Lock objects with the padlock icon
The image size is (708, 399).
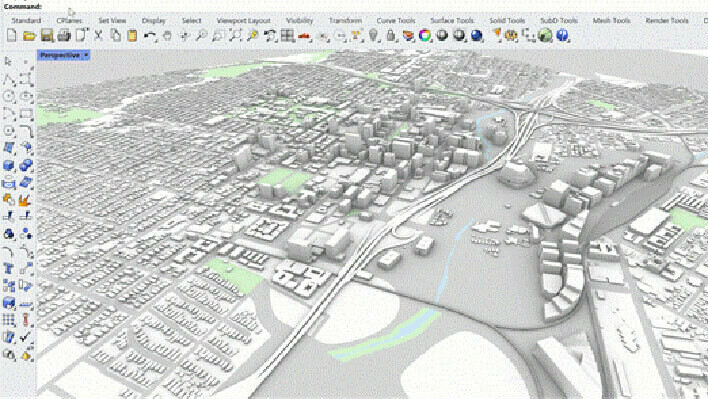tap(391, 35)
